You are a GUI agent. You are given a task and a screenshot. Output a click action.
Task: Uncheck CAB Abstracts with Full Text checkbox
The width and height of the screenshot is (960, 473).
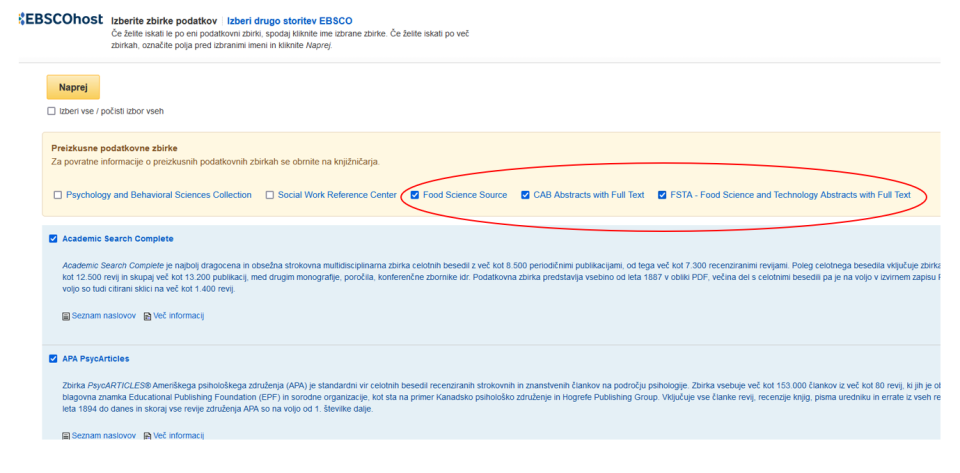pos(525,195)
